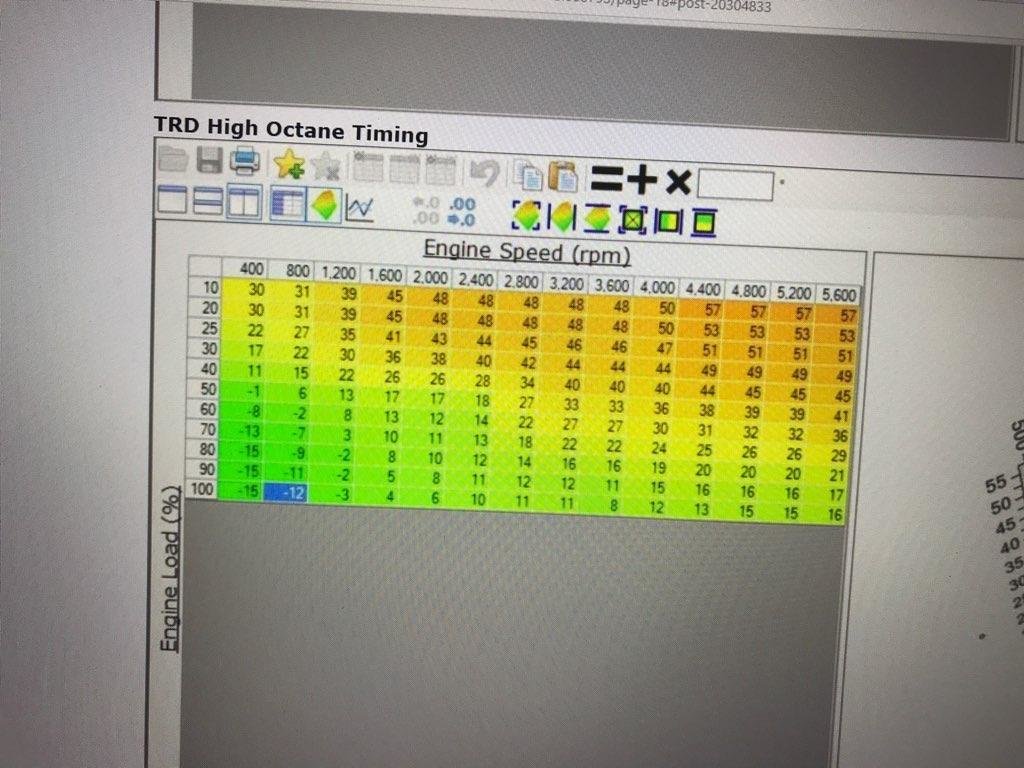Click the Engine Speed (rpm) axis label
Image resolution: width=1024 pixels, height=768 pixels.
(x=527, y=252)
